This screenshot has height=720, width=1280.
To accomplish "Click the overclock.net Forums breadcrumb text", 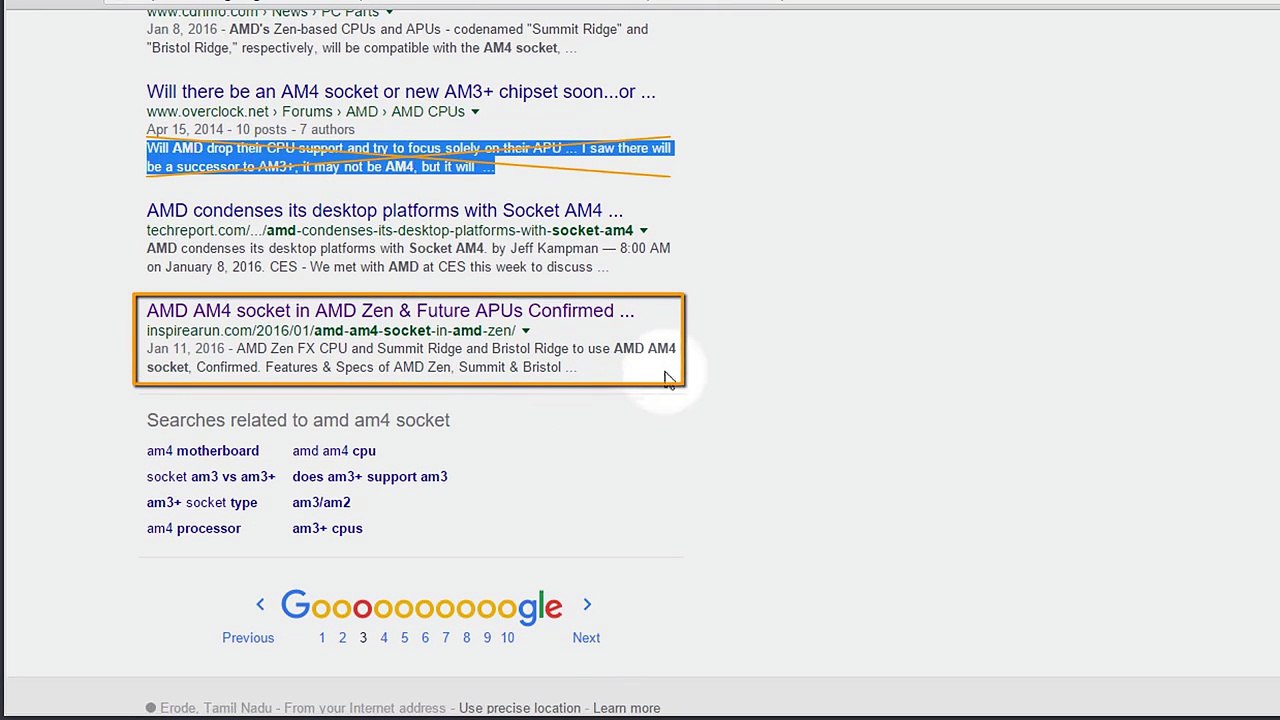I will click(307, 112).
